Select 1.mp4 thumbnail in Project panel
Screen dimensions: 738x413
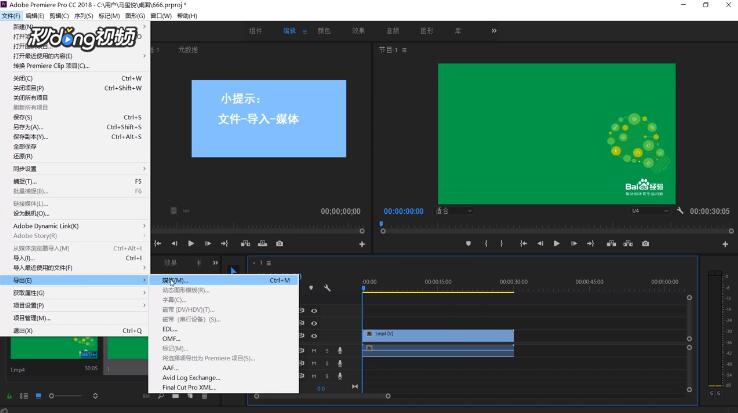(54, 348)
